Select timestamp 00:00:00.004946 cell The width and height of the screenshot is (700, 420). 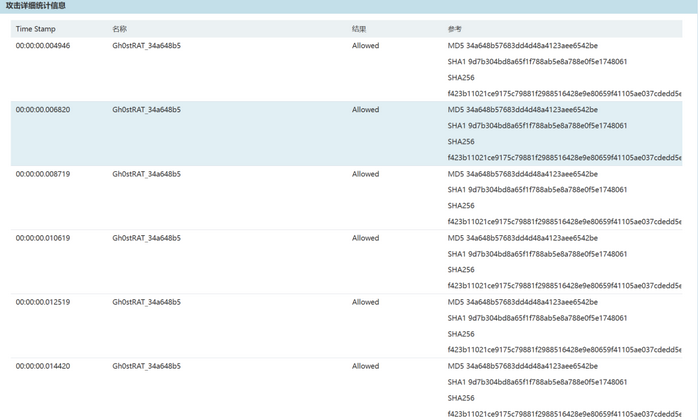[43, 46]
